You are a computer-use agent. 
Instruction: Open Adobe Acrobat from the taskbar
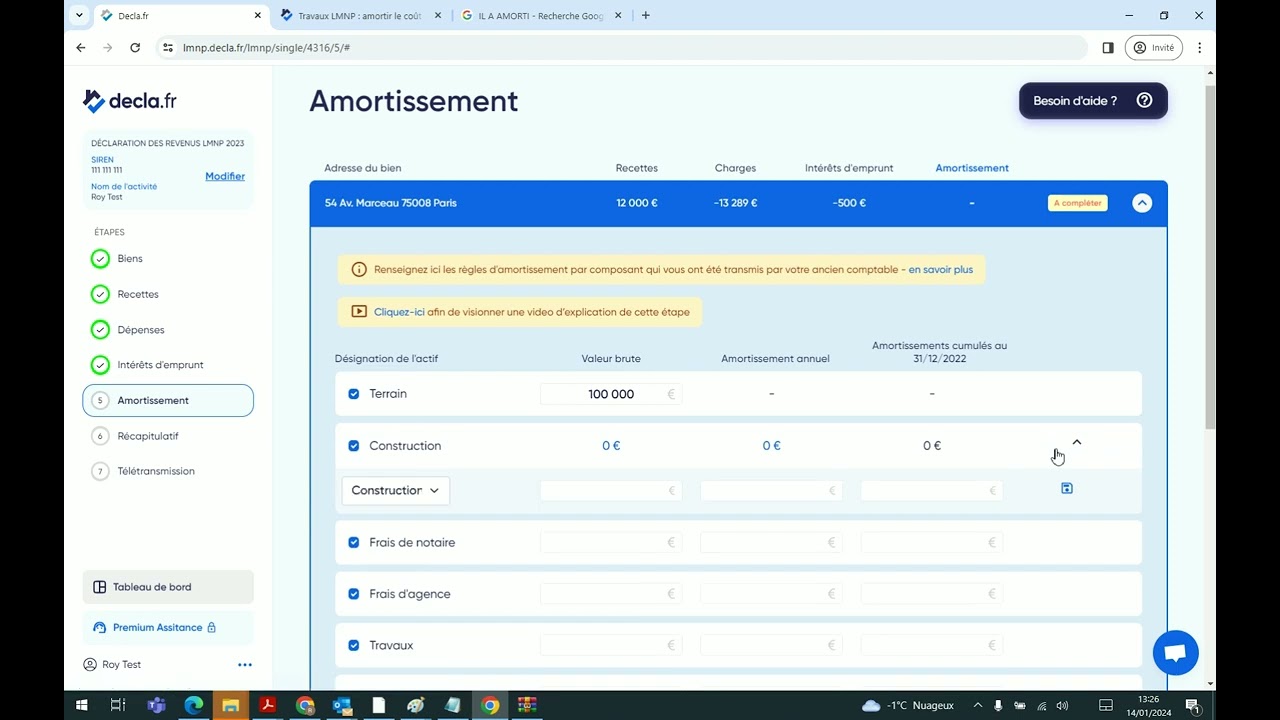[x=268, y=705]
